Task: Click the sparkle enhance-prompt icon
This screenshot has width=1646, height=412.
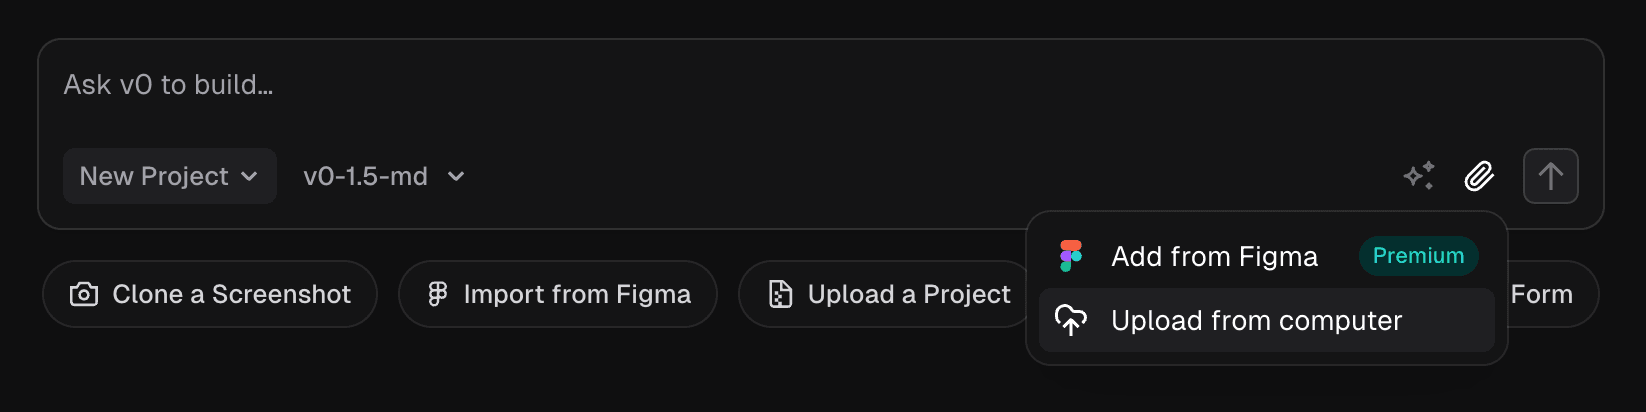Action: coord(1419,176)
